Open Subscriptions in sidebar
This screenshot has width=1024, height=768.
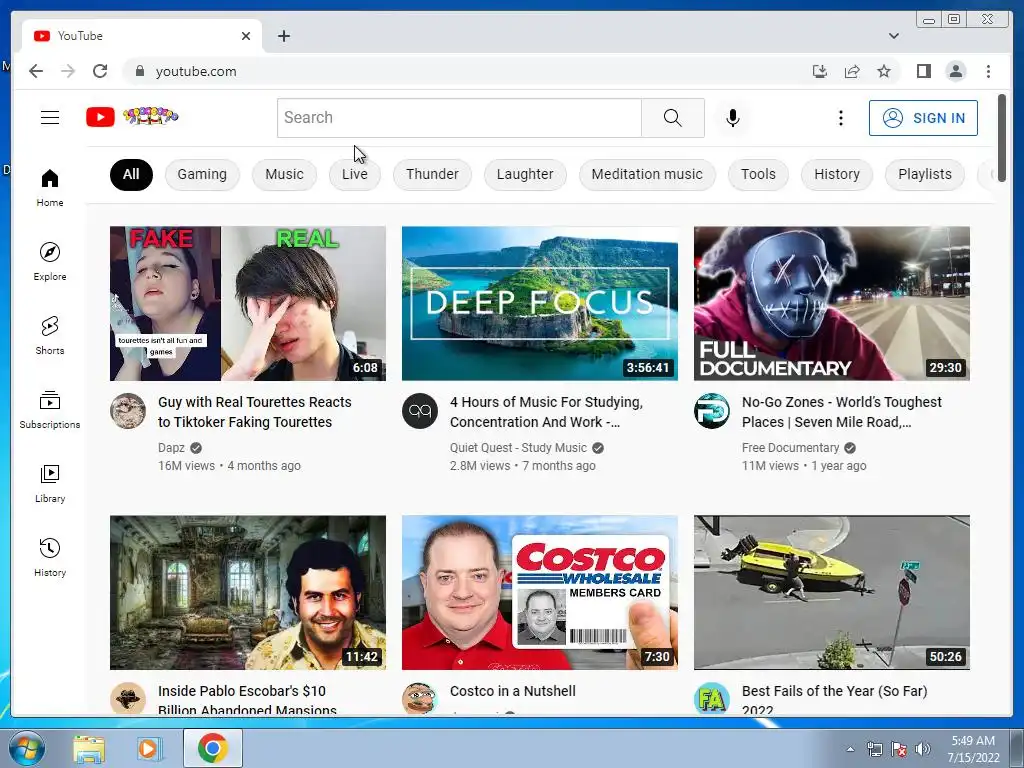[50, 409]
